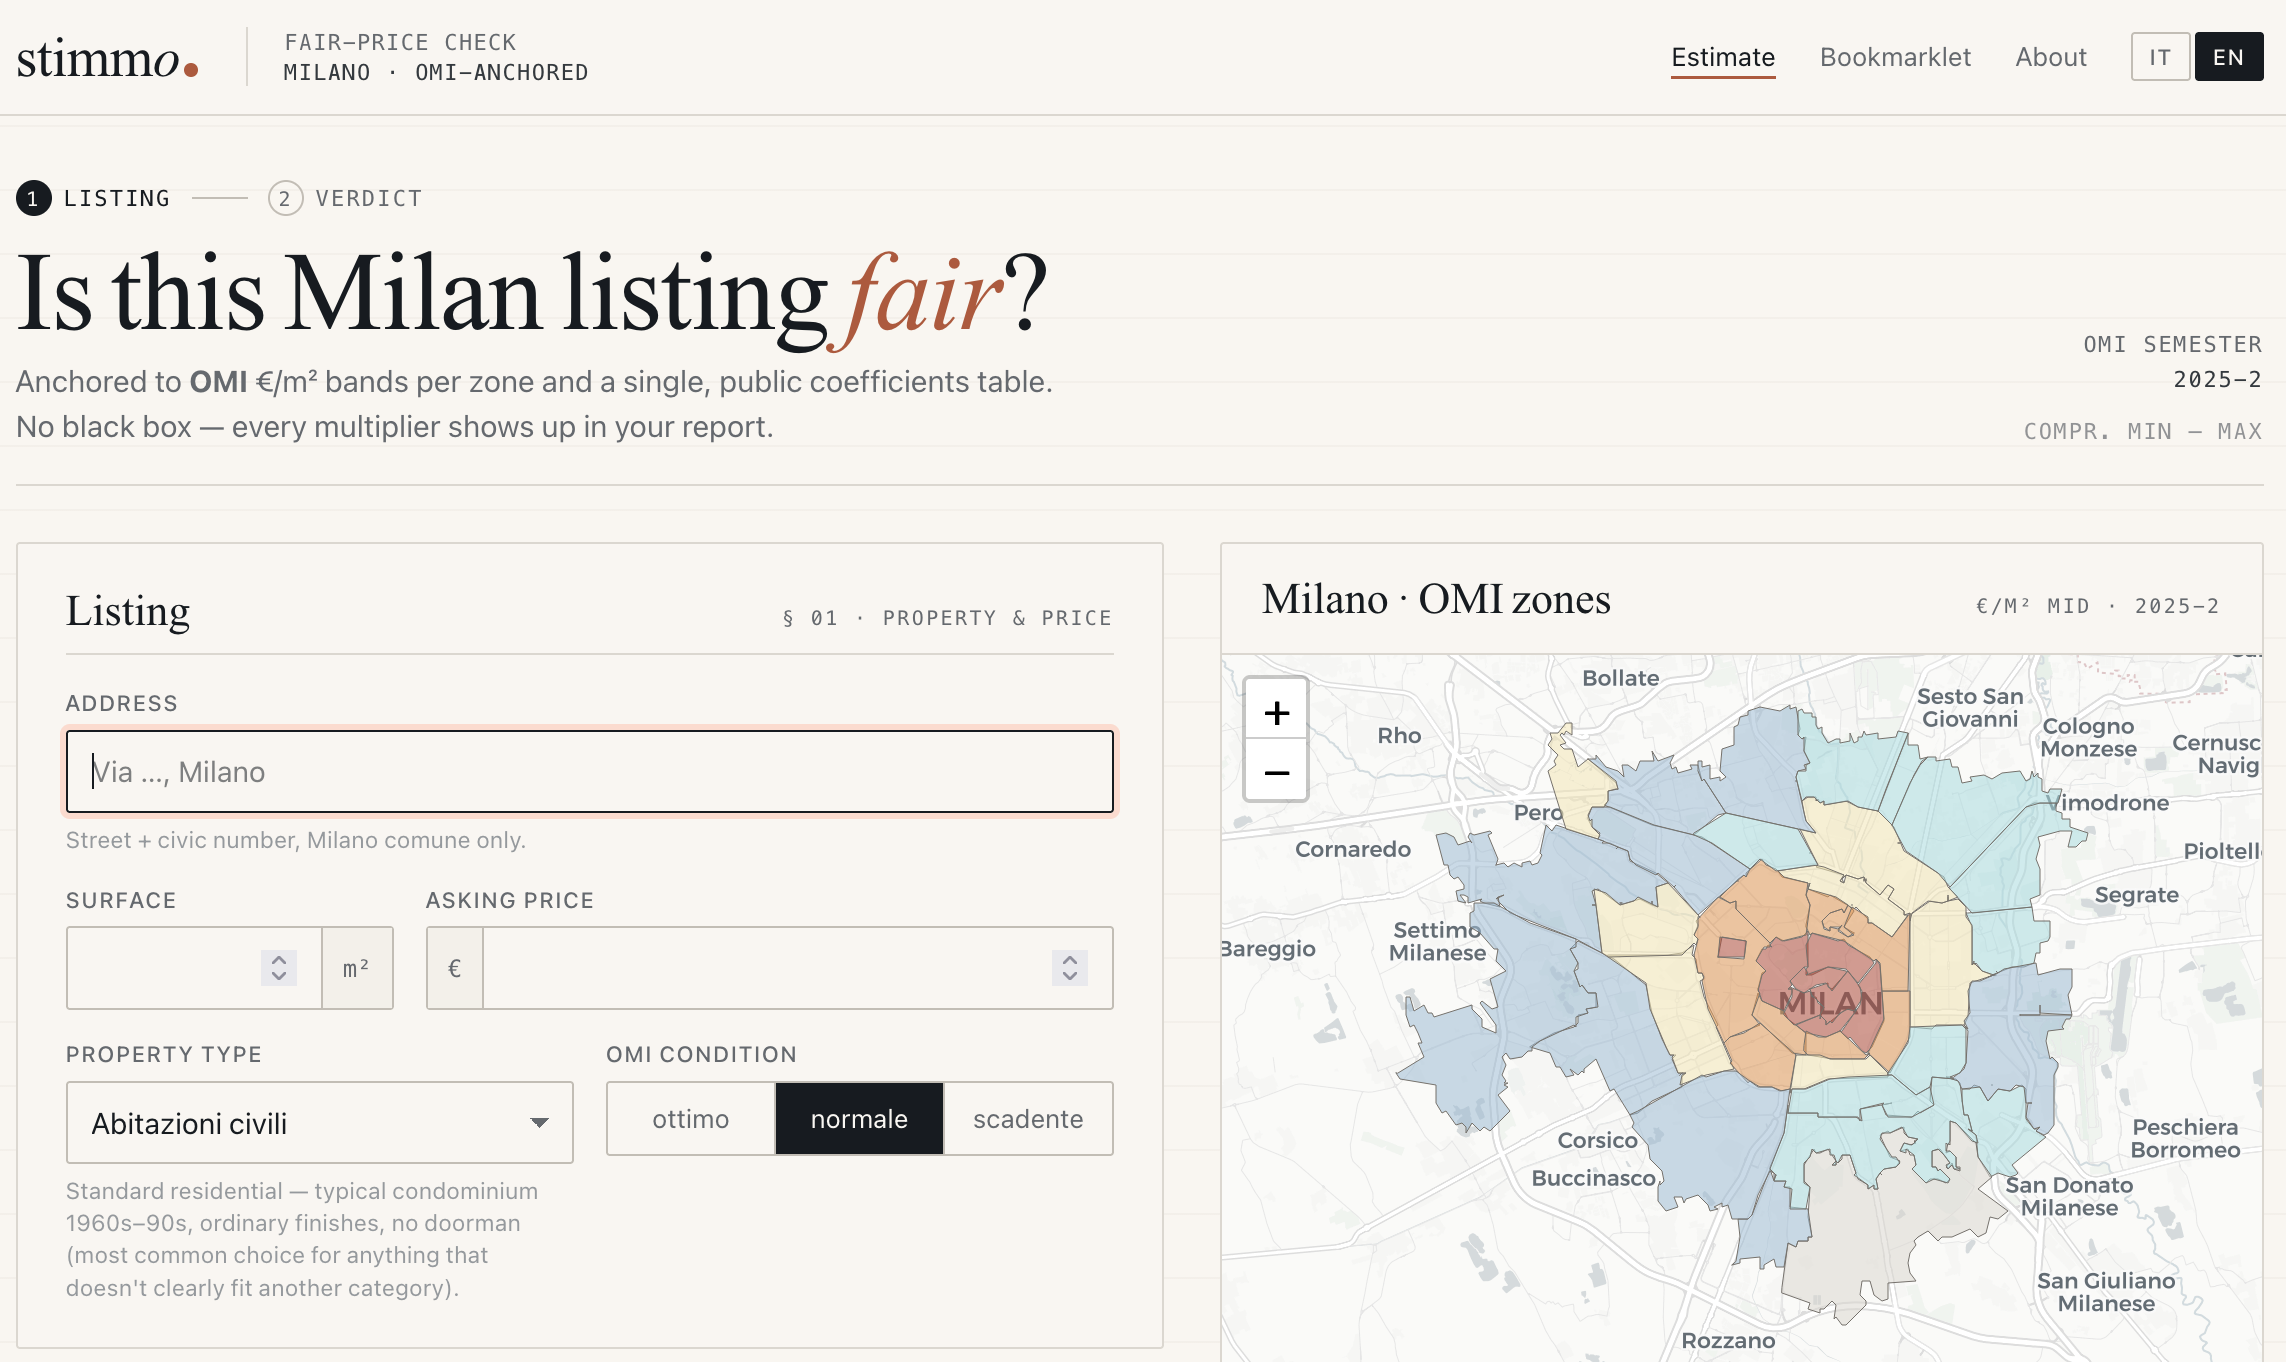Click the '2025-2' semester value

pyautogui.click(x=2218, y=380)
